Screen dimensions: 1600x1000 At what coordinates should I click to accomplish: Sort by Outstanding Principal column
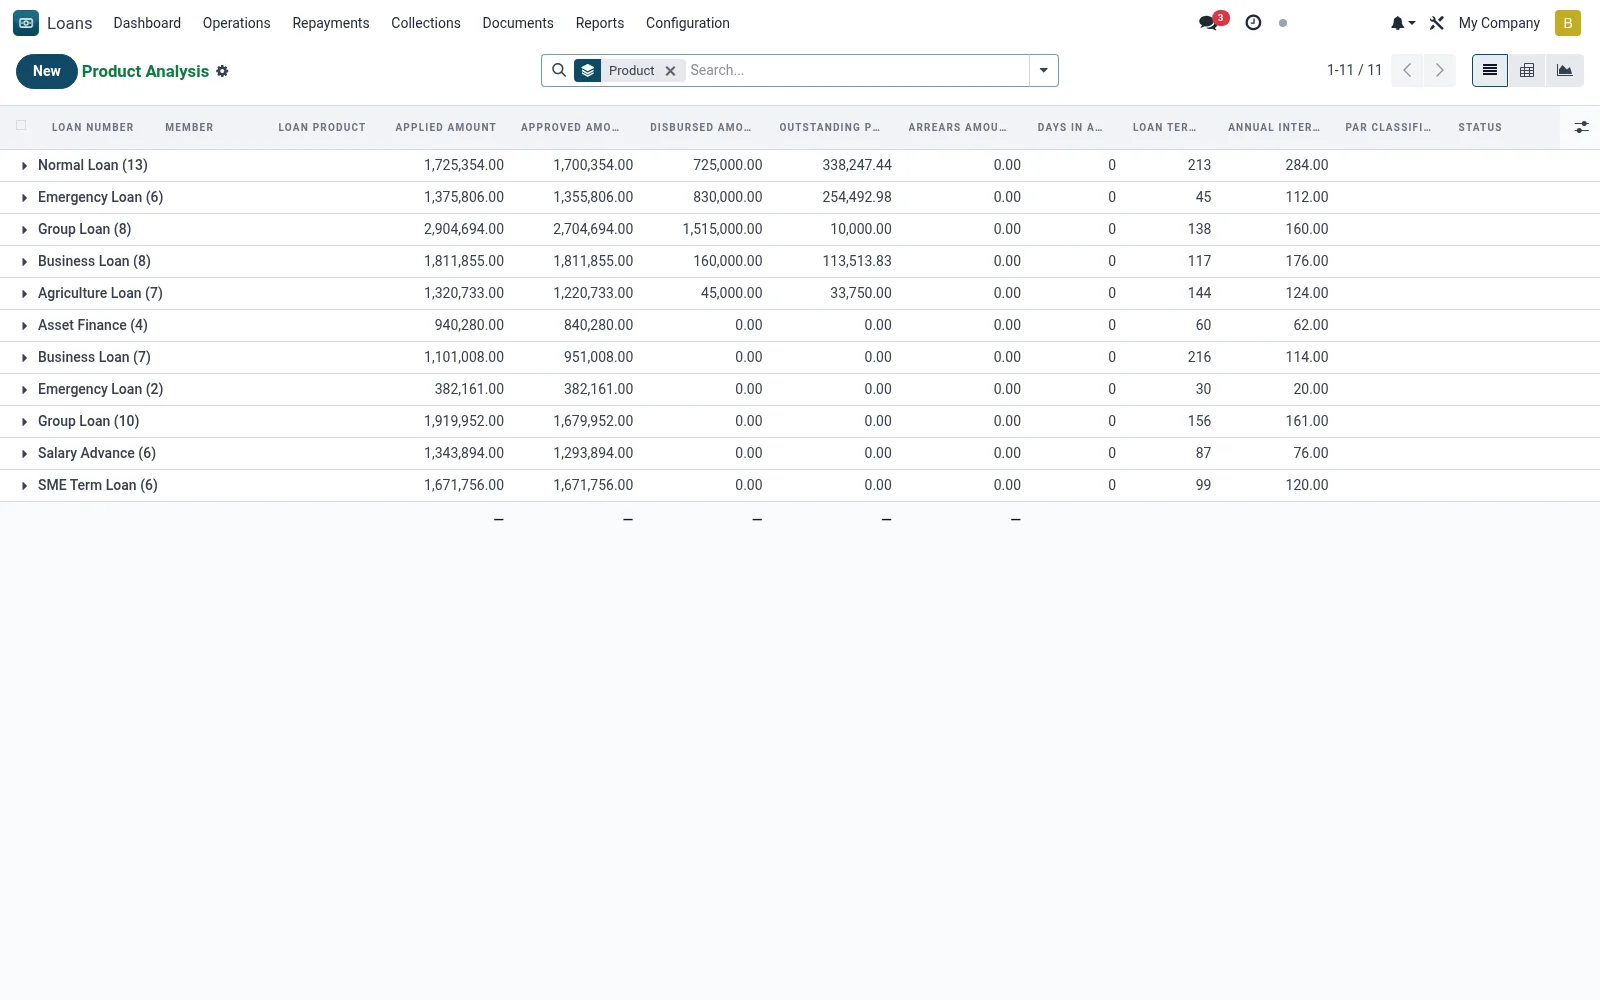click(830, 127)
